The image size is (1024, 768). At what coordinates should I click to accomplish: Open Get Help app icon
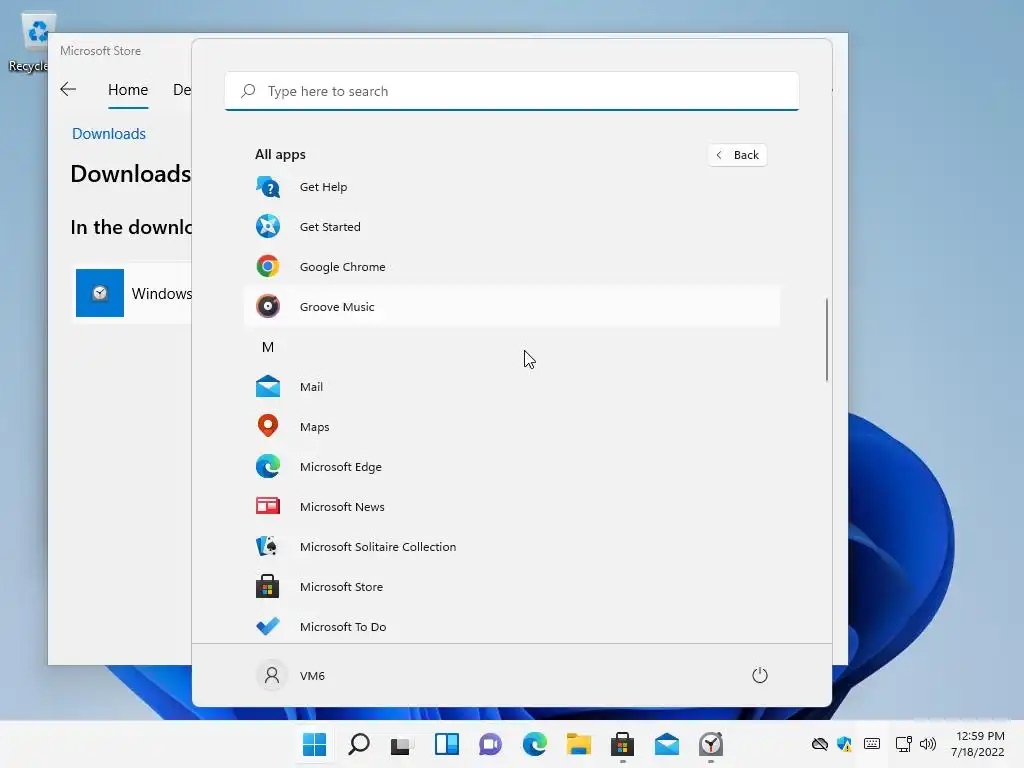coord(268,187)
